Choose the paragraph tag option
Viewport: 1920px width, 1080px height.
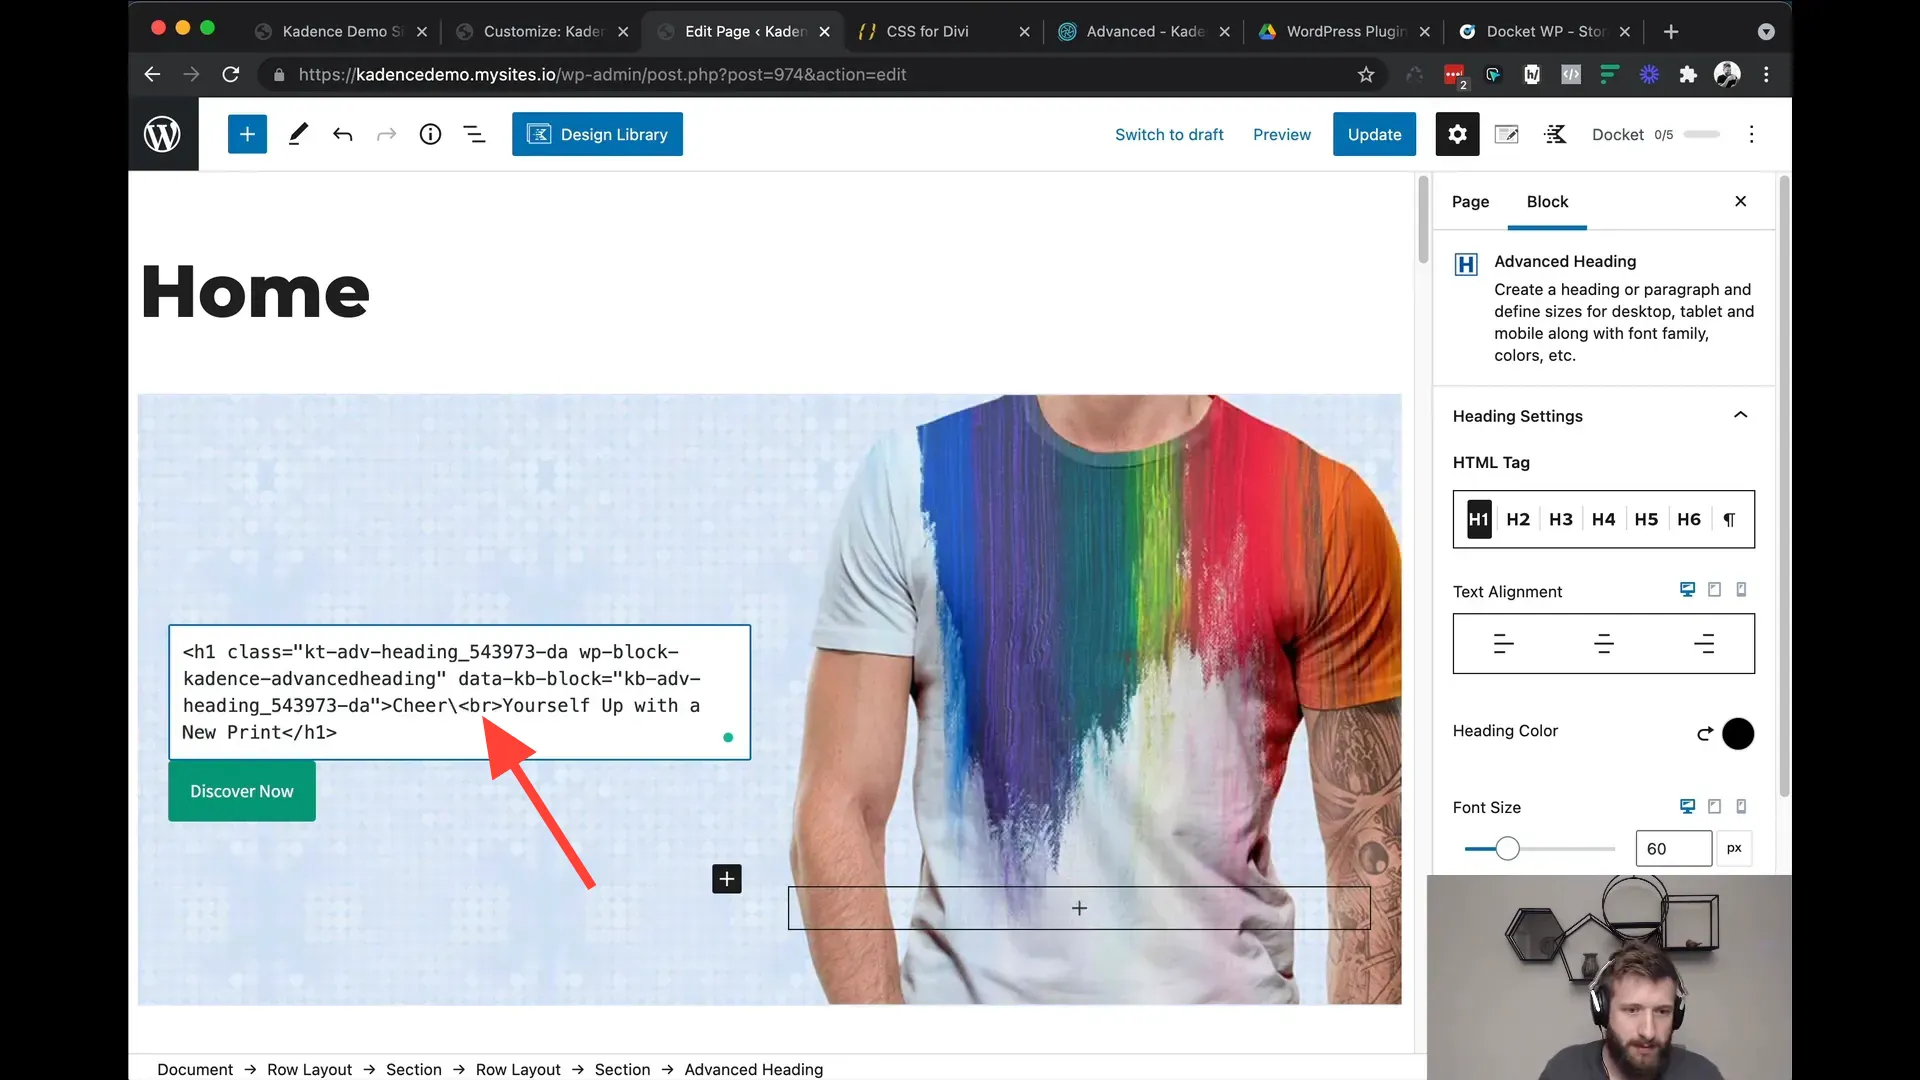click(1729, 519)
